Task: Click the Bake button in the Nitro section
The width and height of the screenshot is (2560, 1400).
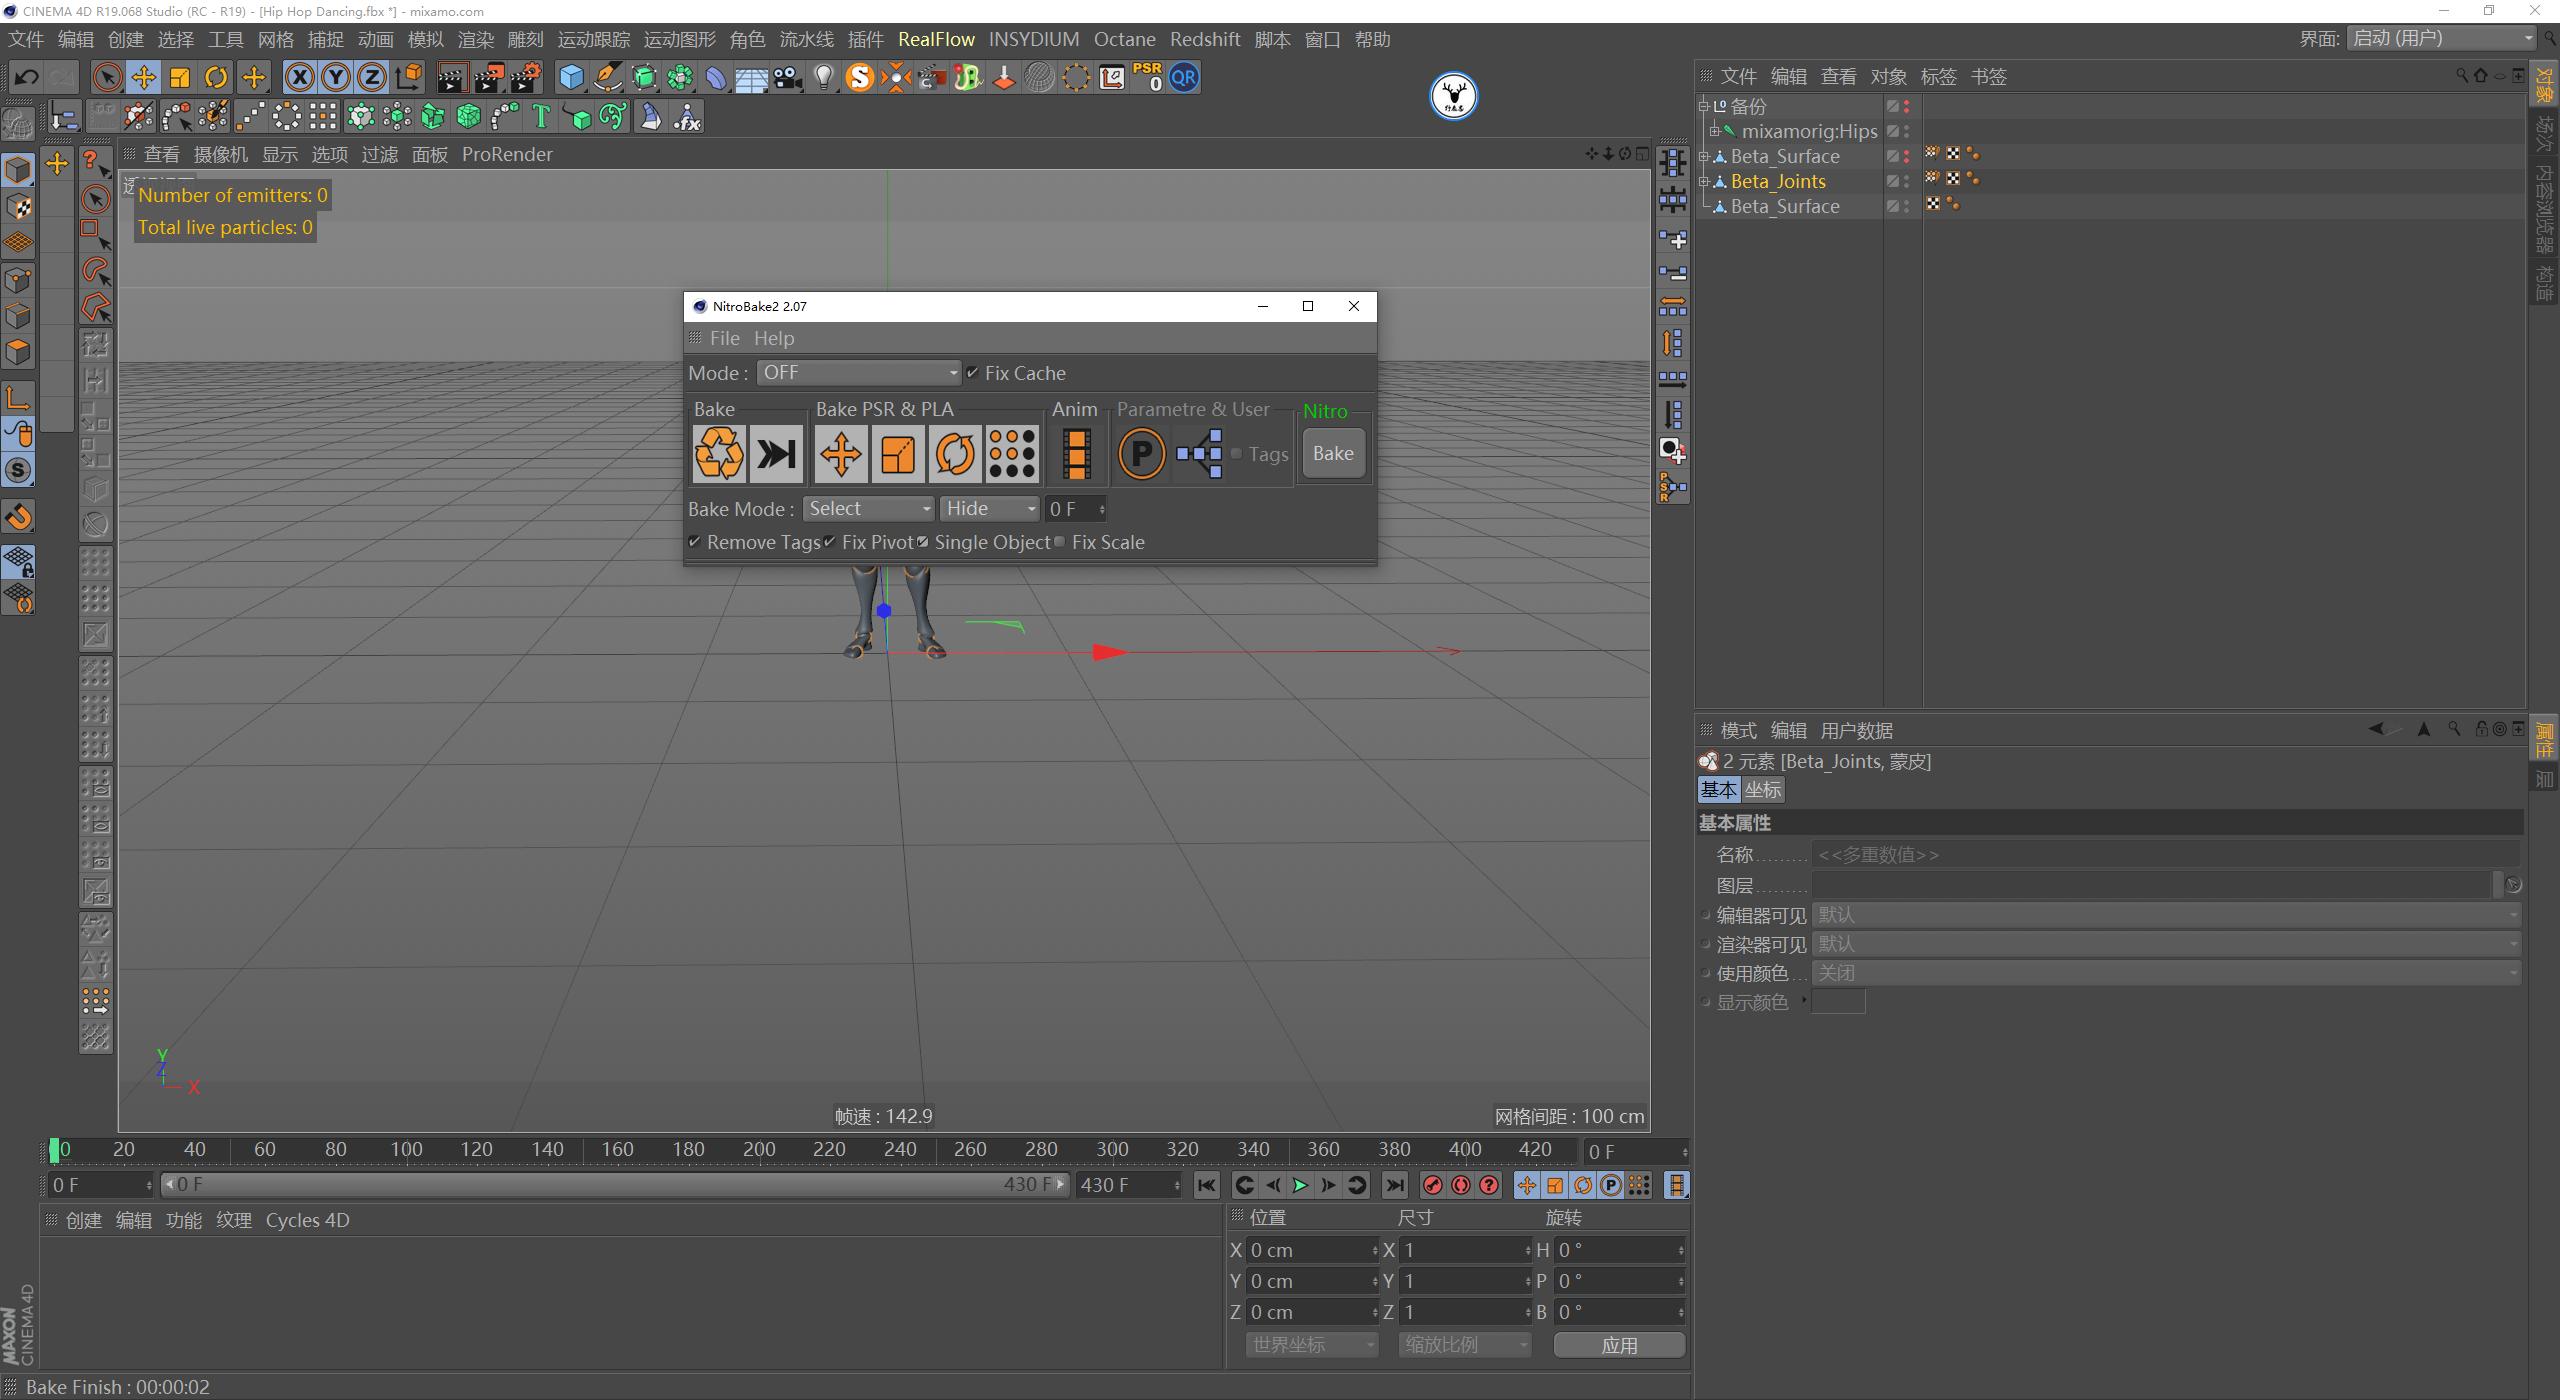Action: click(1333, 453)
